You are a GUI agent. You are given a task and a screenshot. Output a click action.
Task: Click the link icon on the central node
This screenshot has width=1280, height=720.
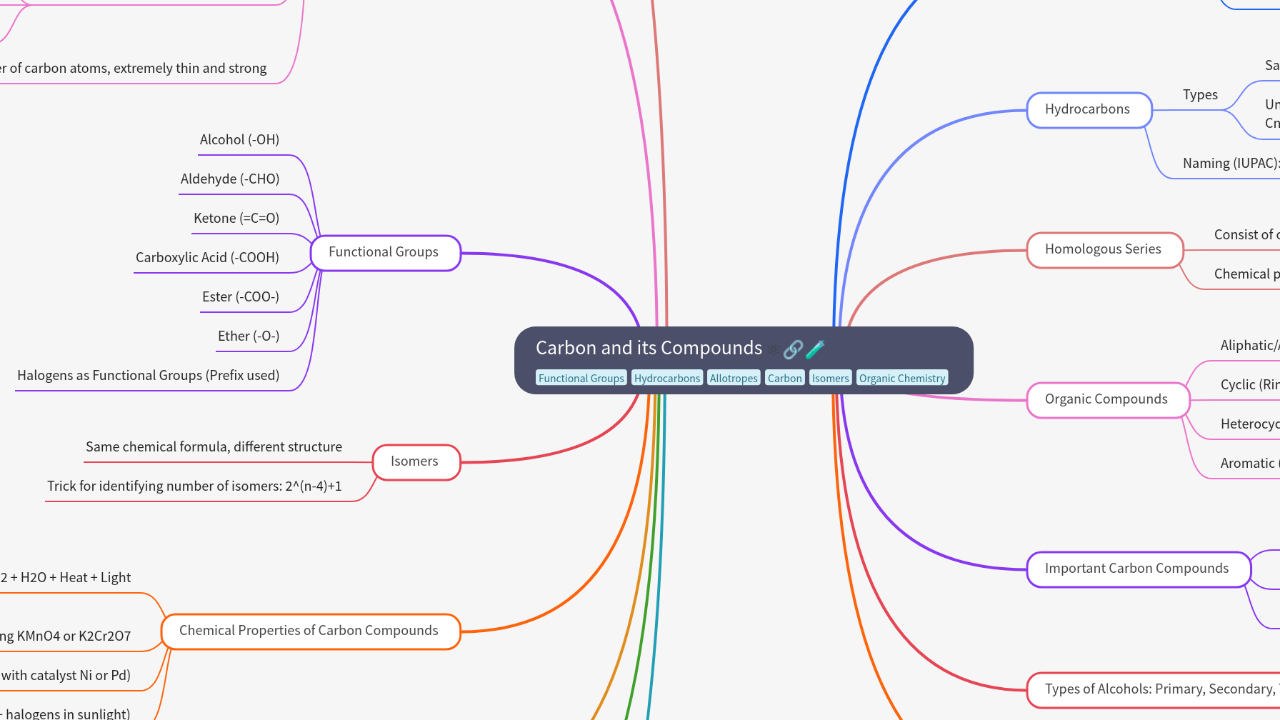(792, 349)
